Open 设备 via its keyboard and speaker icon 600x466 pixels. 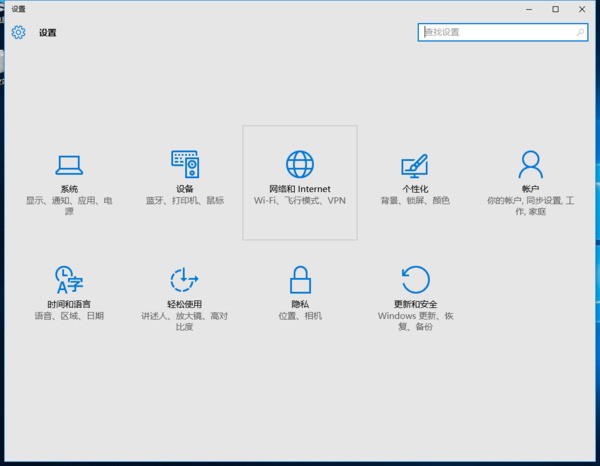coord(185,164)
